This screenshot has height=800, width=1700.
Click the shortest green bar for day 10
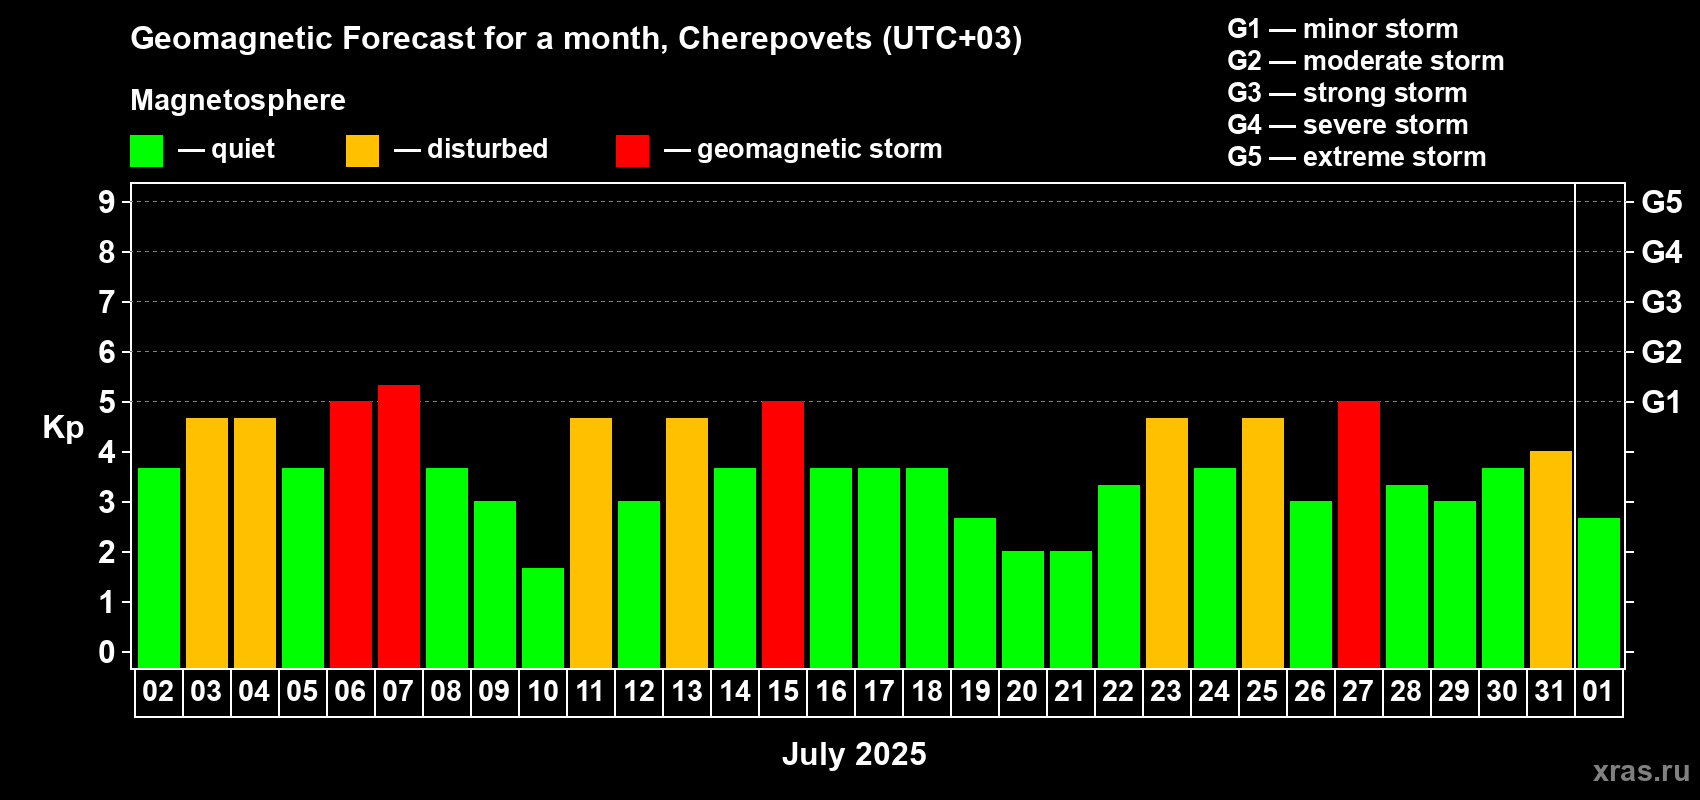pos(543,618)
